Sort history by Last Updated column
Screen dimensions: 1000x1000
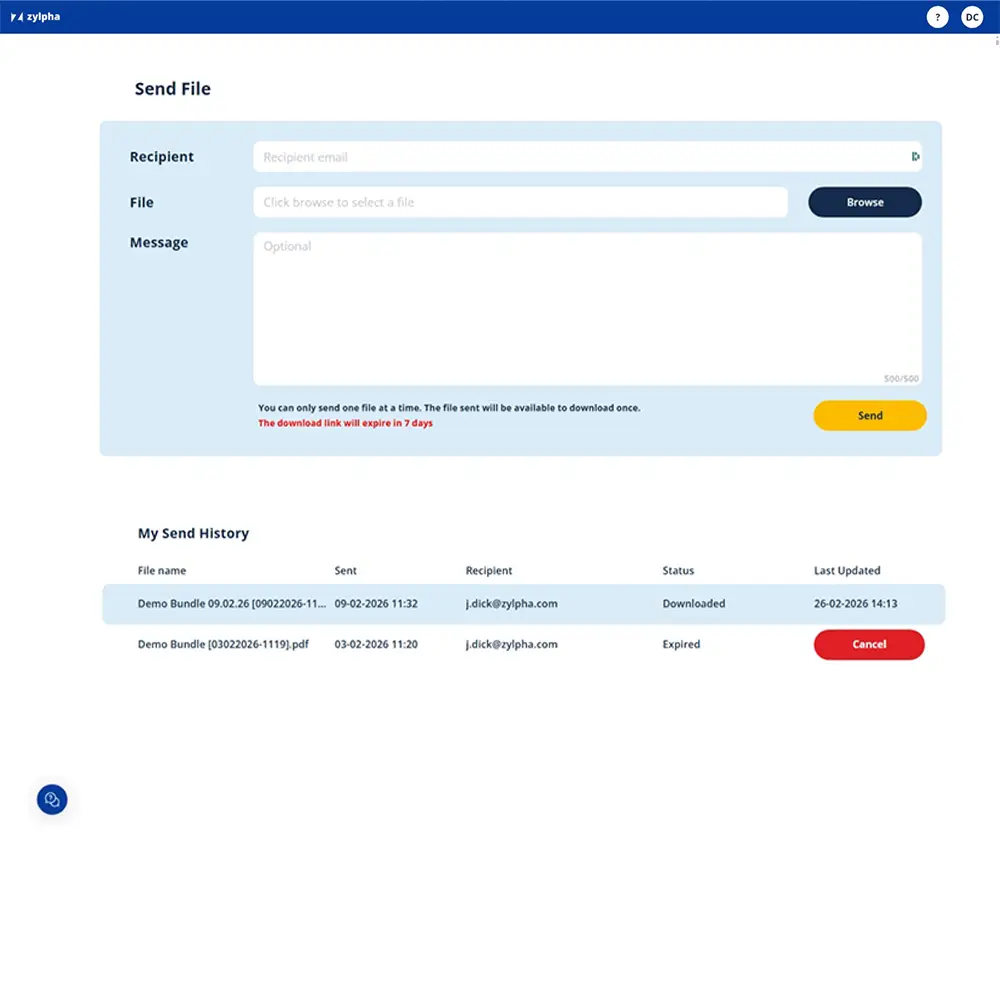pos(846,570)
